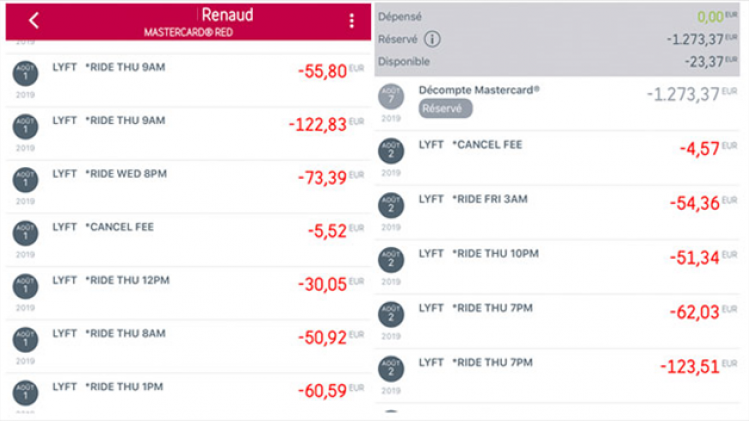
Task: Open the three-dot options menu
Action: pos(351,21)
